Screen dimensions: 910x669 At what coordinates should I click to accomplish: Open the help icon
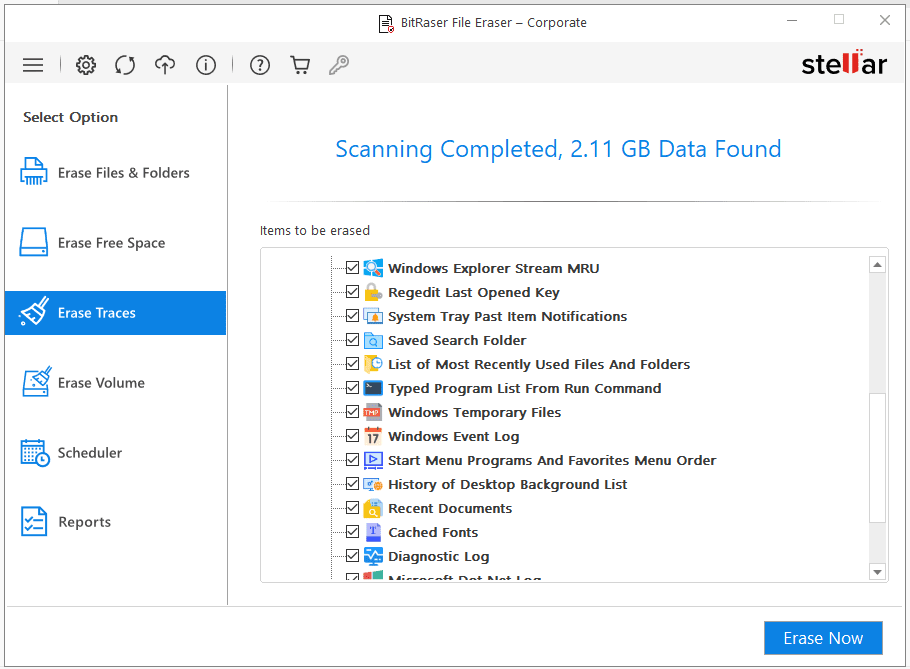259,64
